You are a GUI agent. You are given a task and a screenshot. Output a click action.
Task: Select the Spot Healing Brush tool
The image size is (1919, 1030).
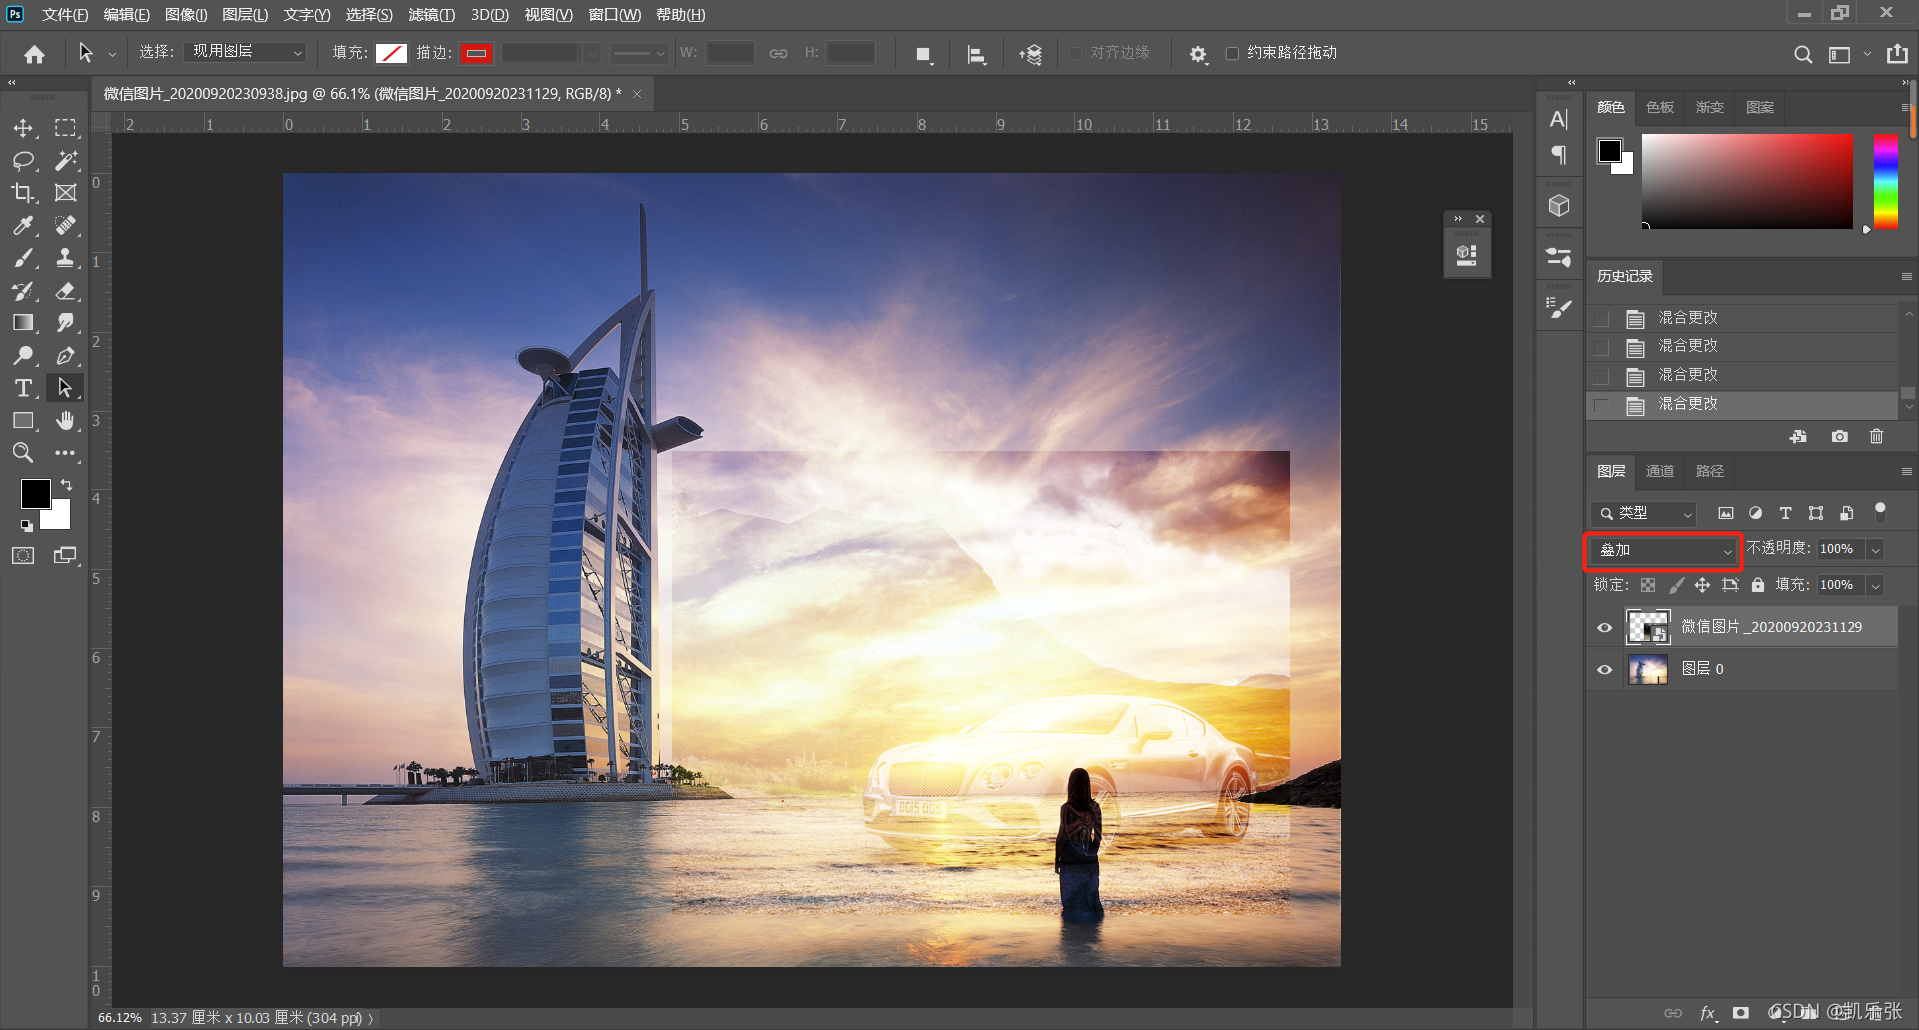66,225
